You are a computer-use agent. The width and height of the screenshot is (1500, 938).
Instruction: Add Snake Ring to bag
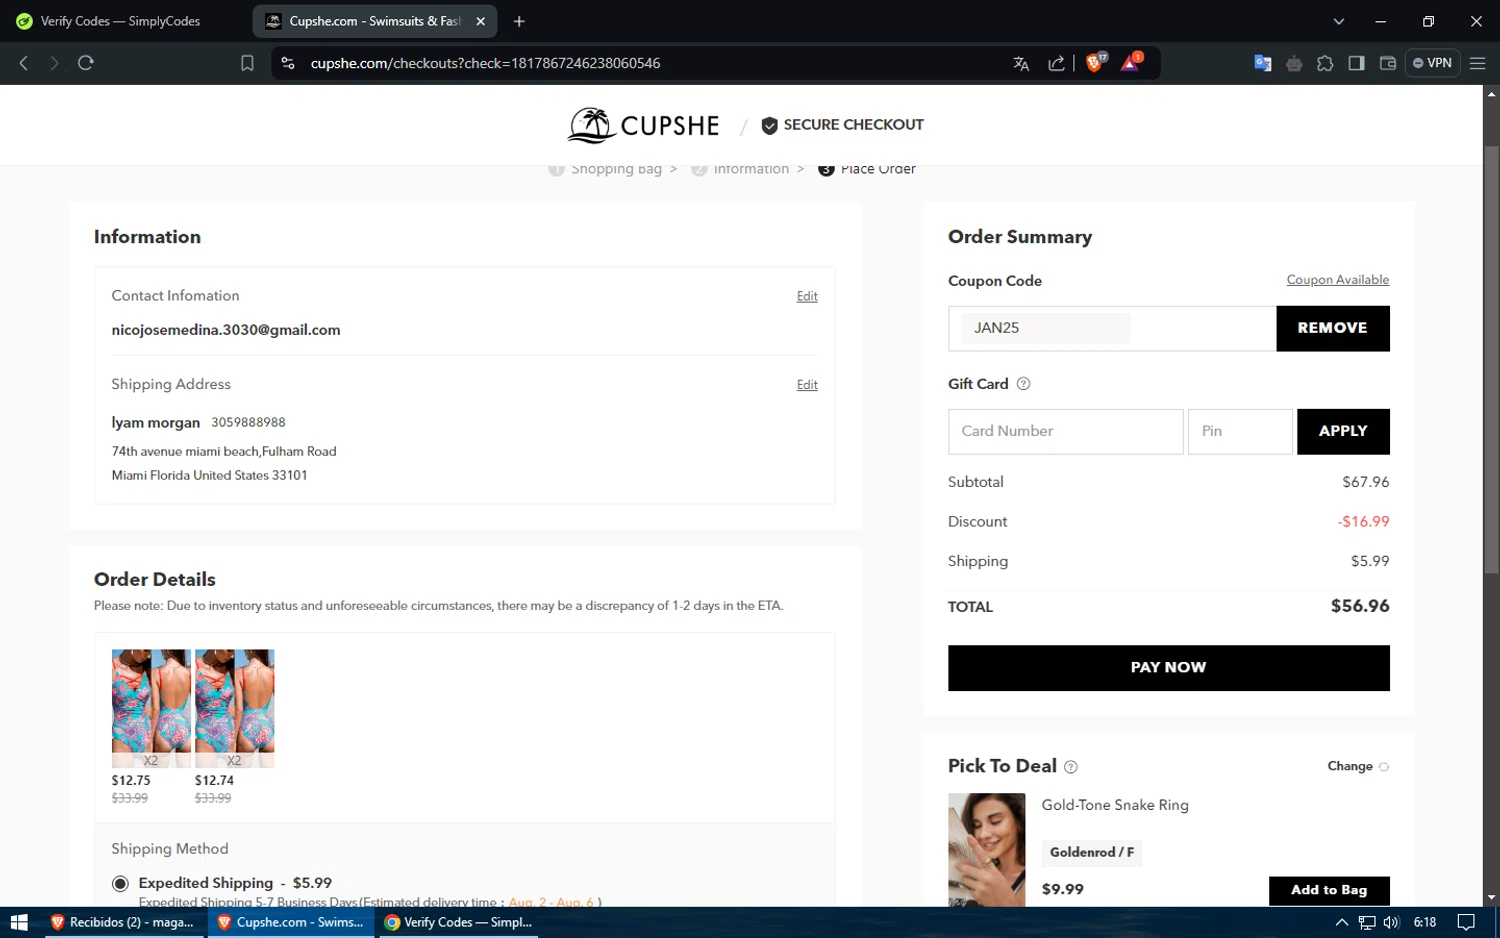1328,890
